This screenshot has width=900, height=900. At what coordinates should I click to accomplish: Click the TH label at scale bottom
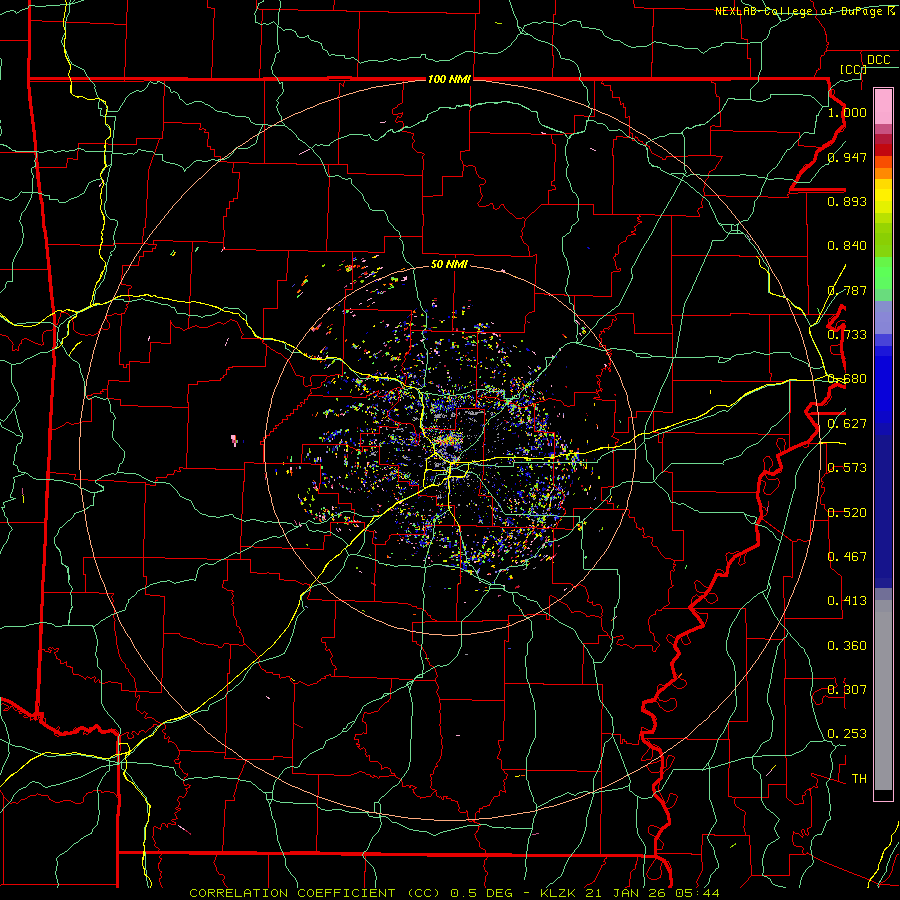pyautogui.click(x=859, y=779)
